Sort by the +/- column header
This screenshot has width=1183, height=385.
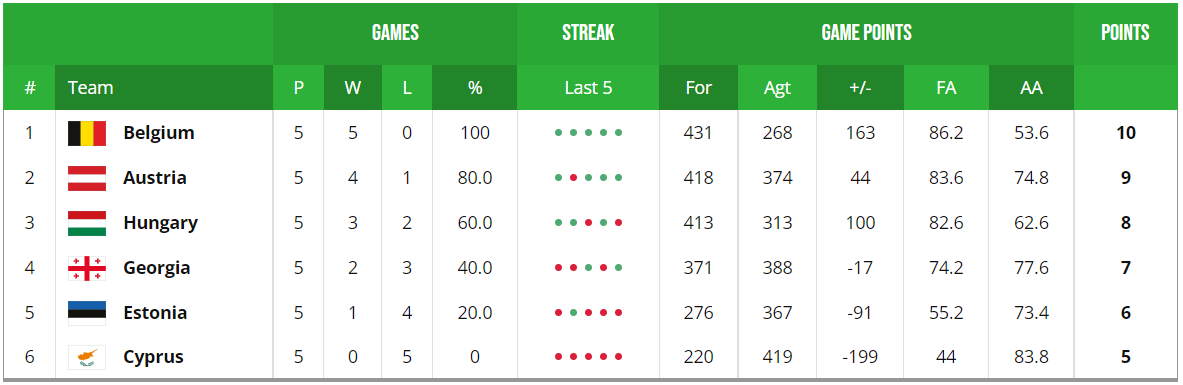point(860,88)
